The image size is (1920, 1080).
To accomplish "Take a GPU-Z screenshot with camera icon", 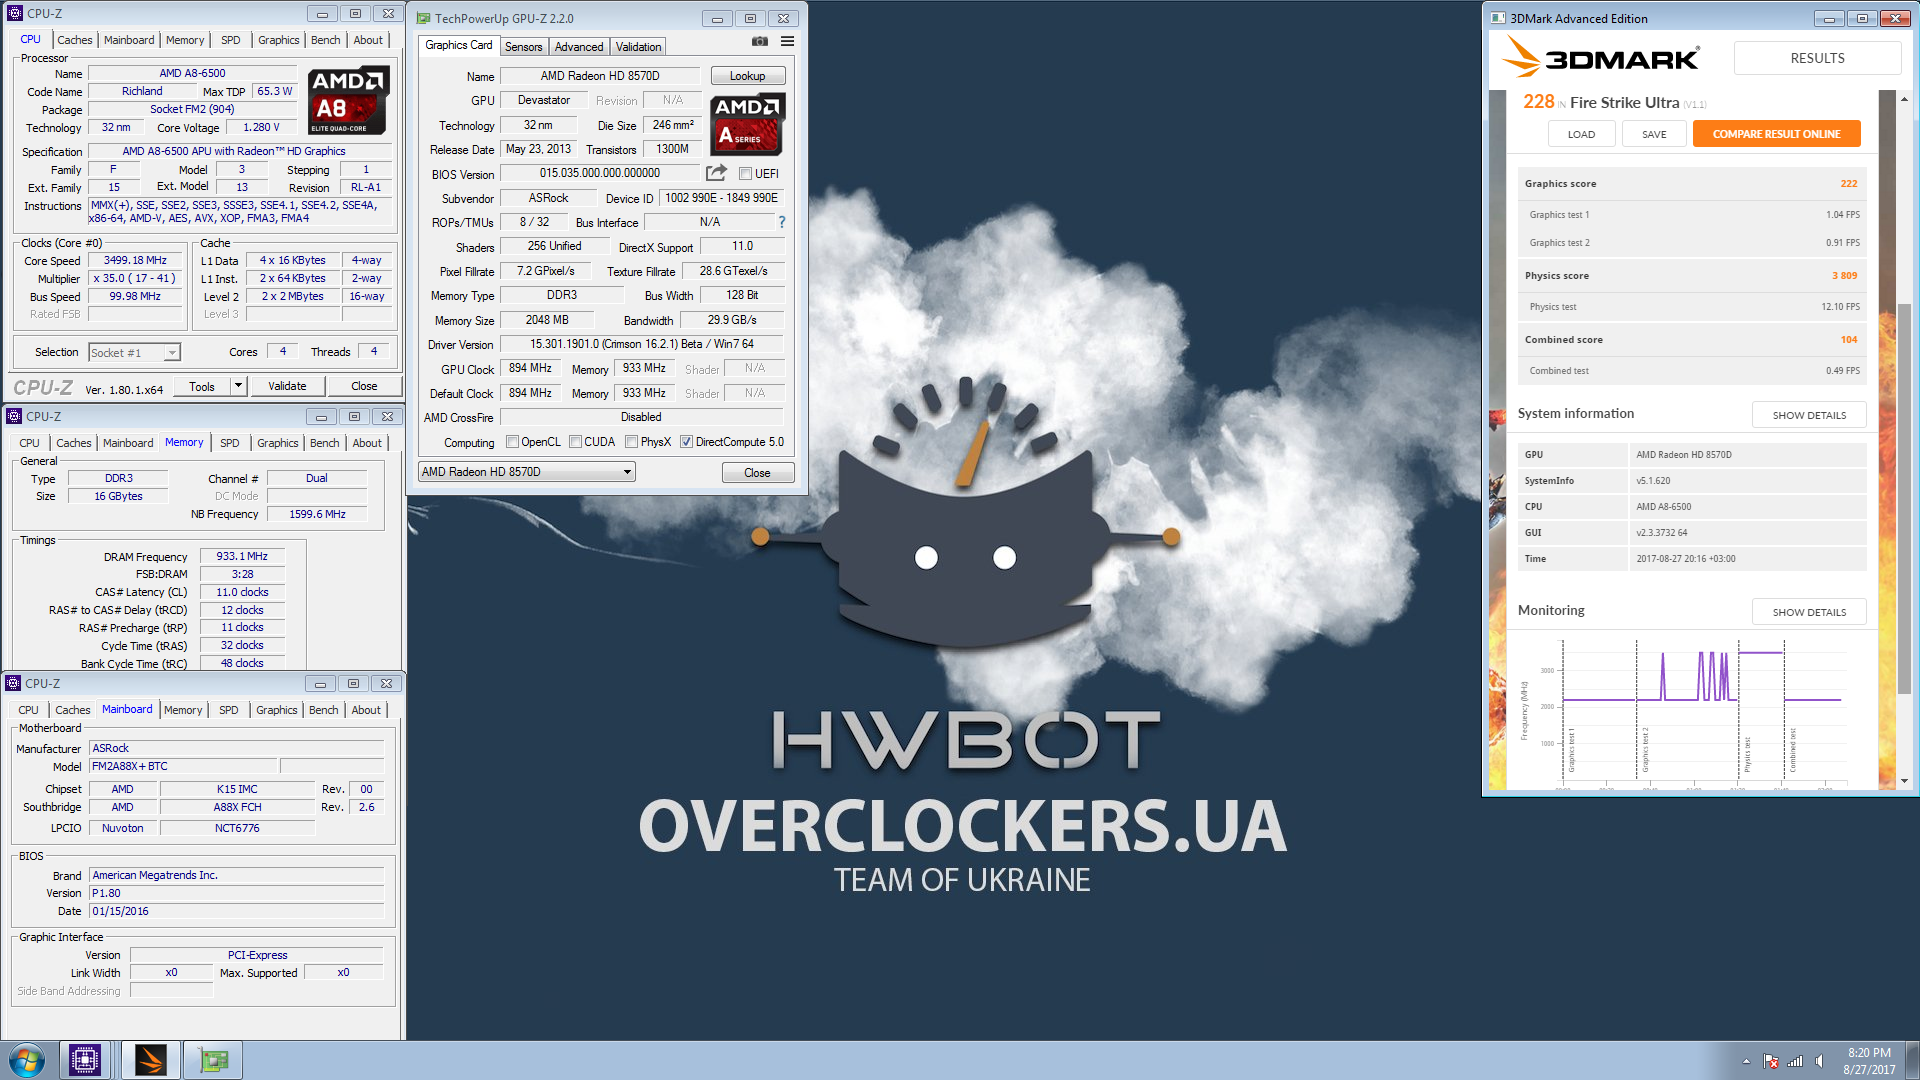I will 760,42.
